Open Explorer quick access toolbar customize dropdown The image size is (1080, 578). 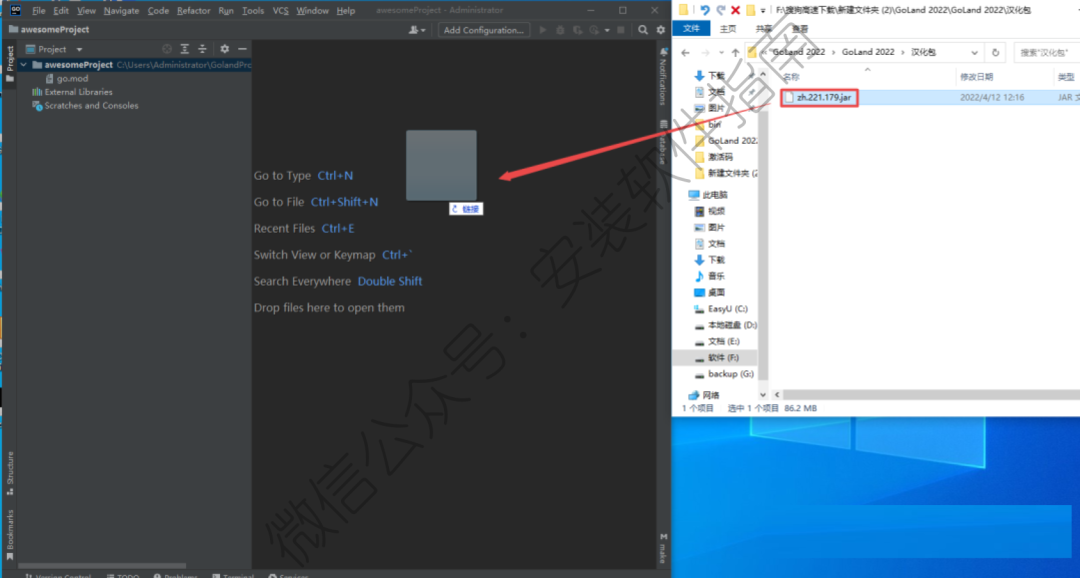click(762, 11)
